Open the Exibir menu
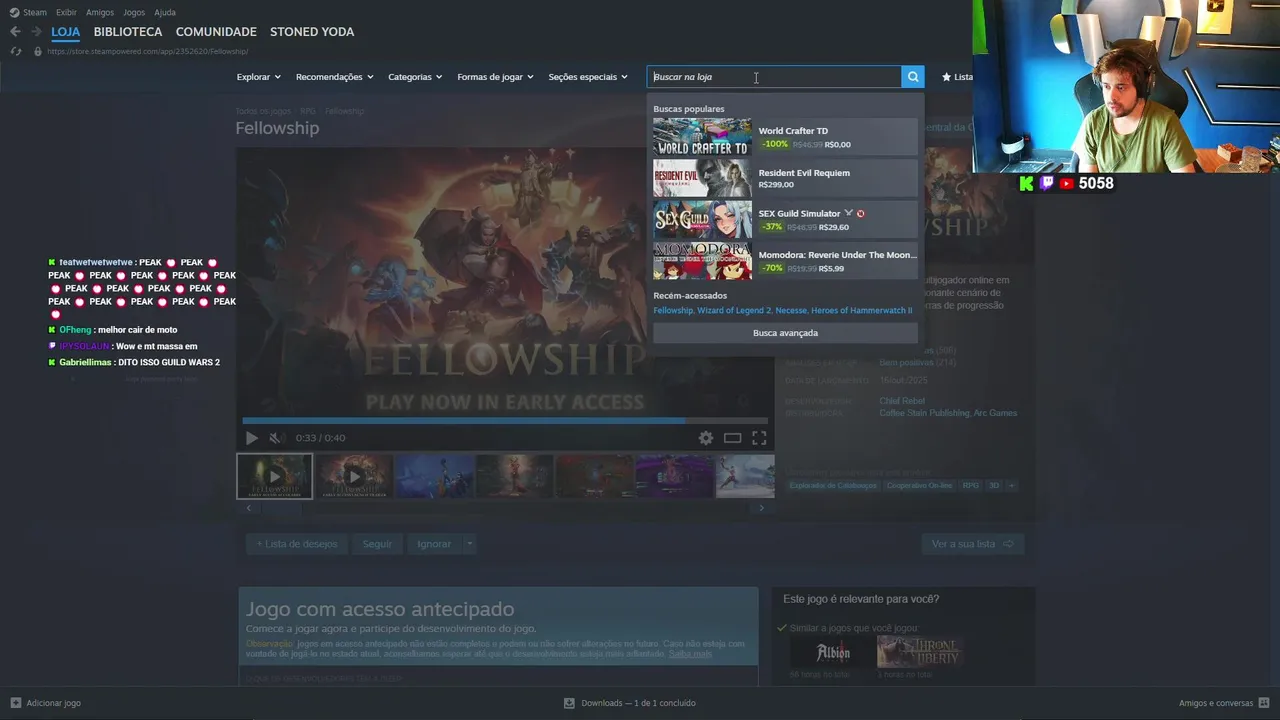Viewport: 1280px width, 720px height. (66, 12)
